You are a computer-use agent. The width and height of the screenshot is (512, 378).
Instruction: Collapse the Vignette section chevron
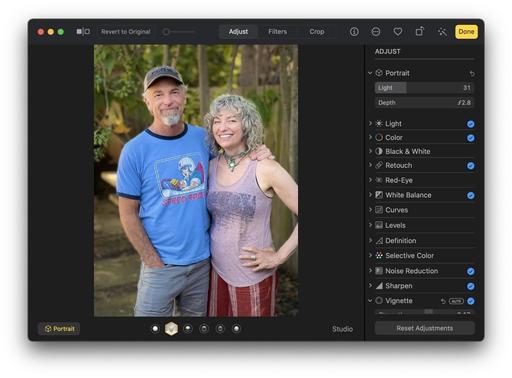pos(370,301)
